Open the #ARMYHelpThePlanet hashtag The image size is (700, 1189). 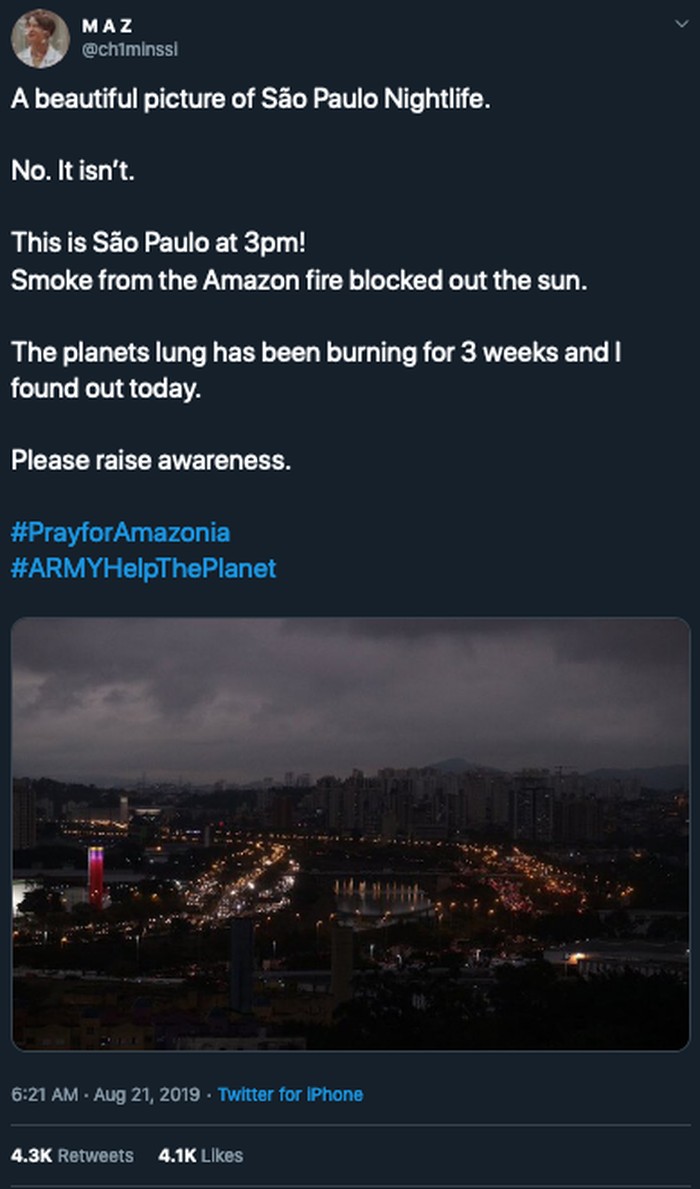tap(143, 569)
